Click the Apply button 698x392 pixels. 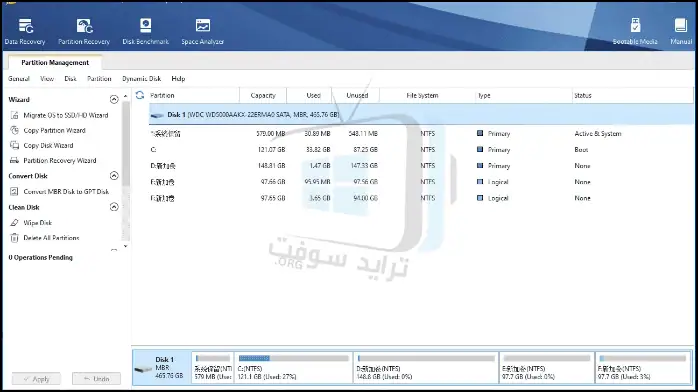coord(37,379)
